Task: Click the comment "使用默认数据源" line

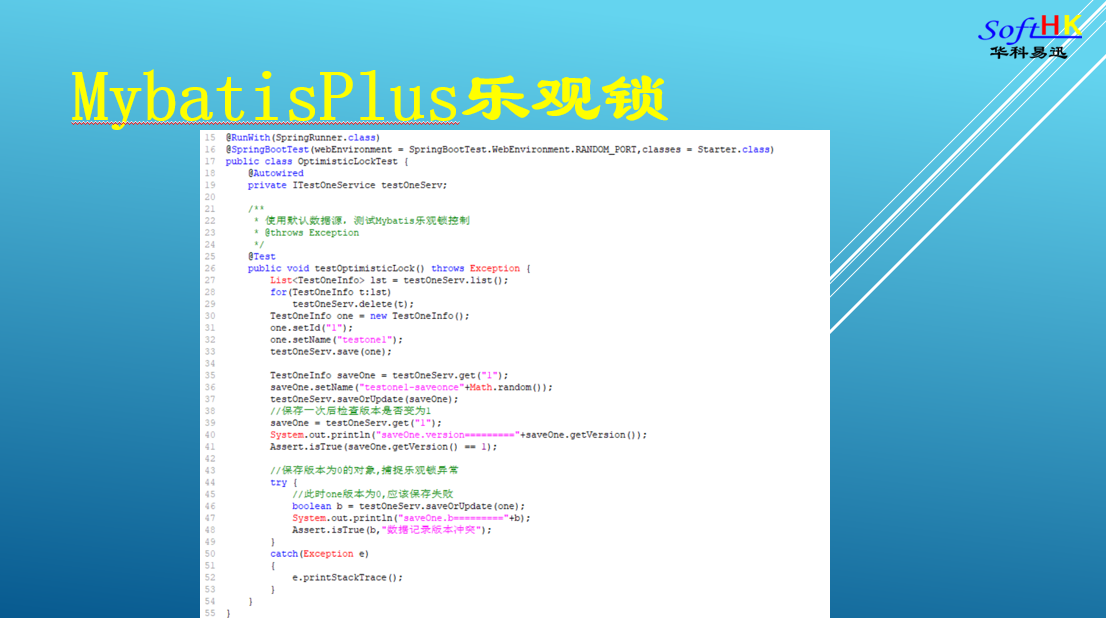Action: pyautogui.click(x=362, y=221)
